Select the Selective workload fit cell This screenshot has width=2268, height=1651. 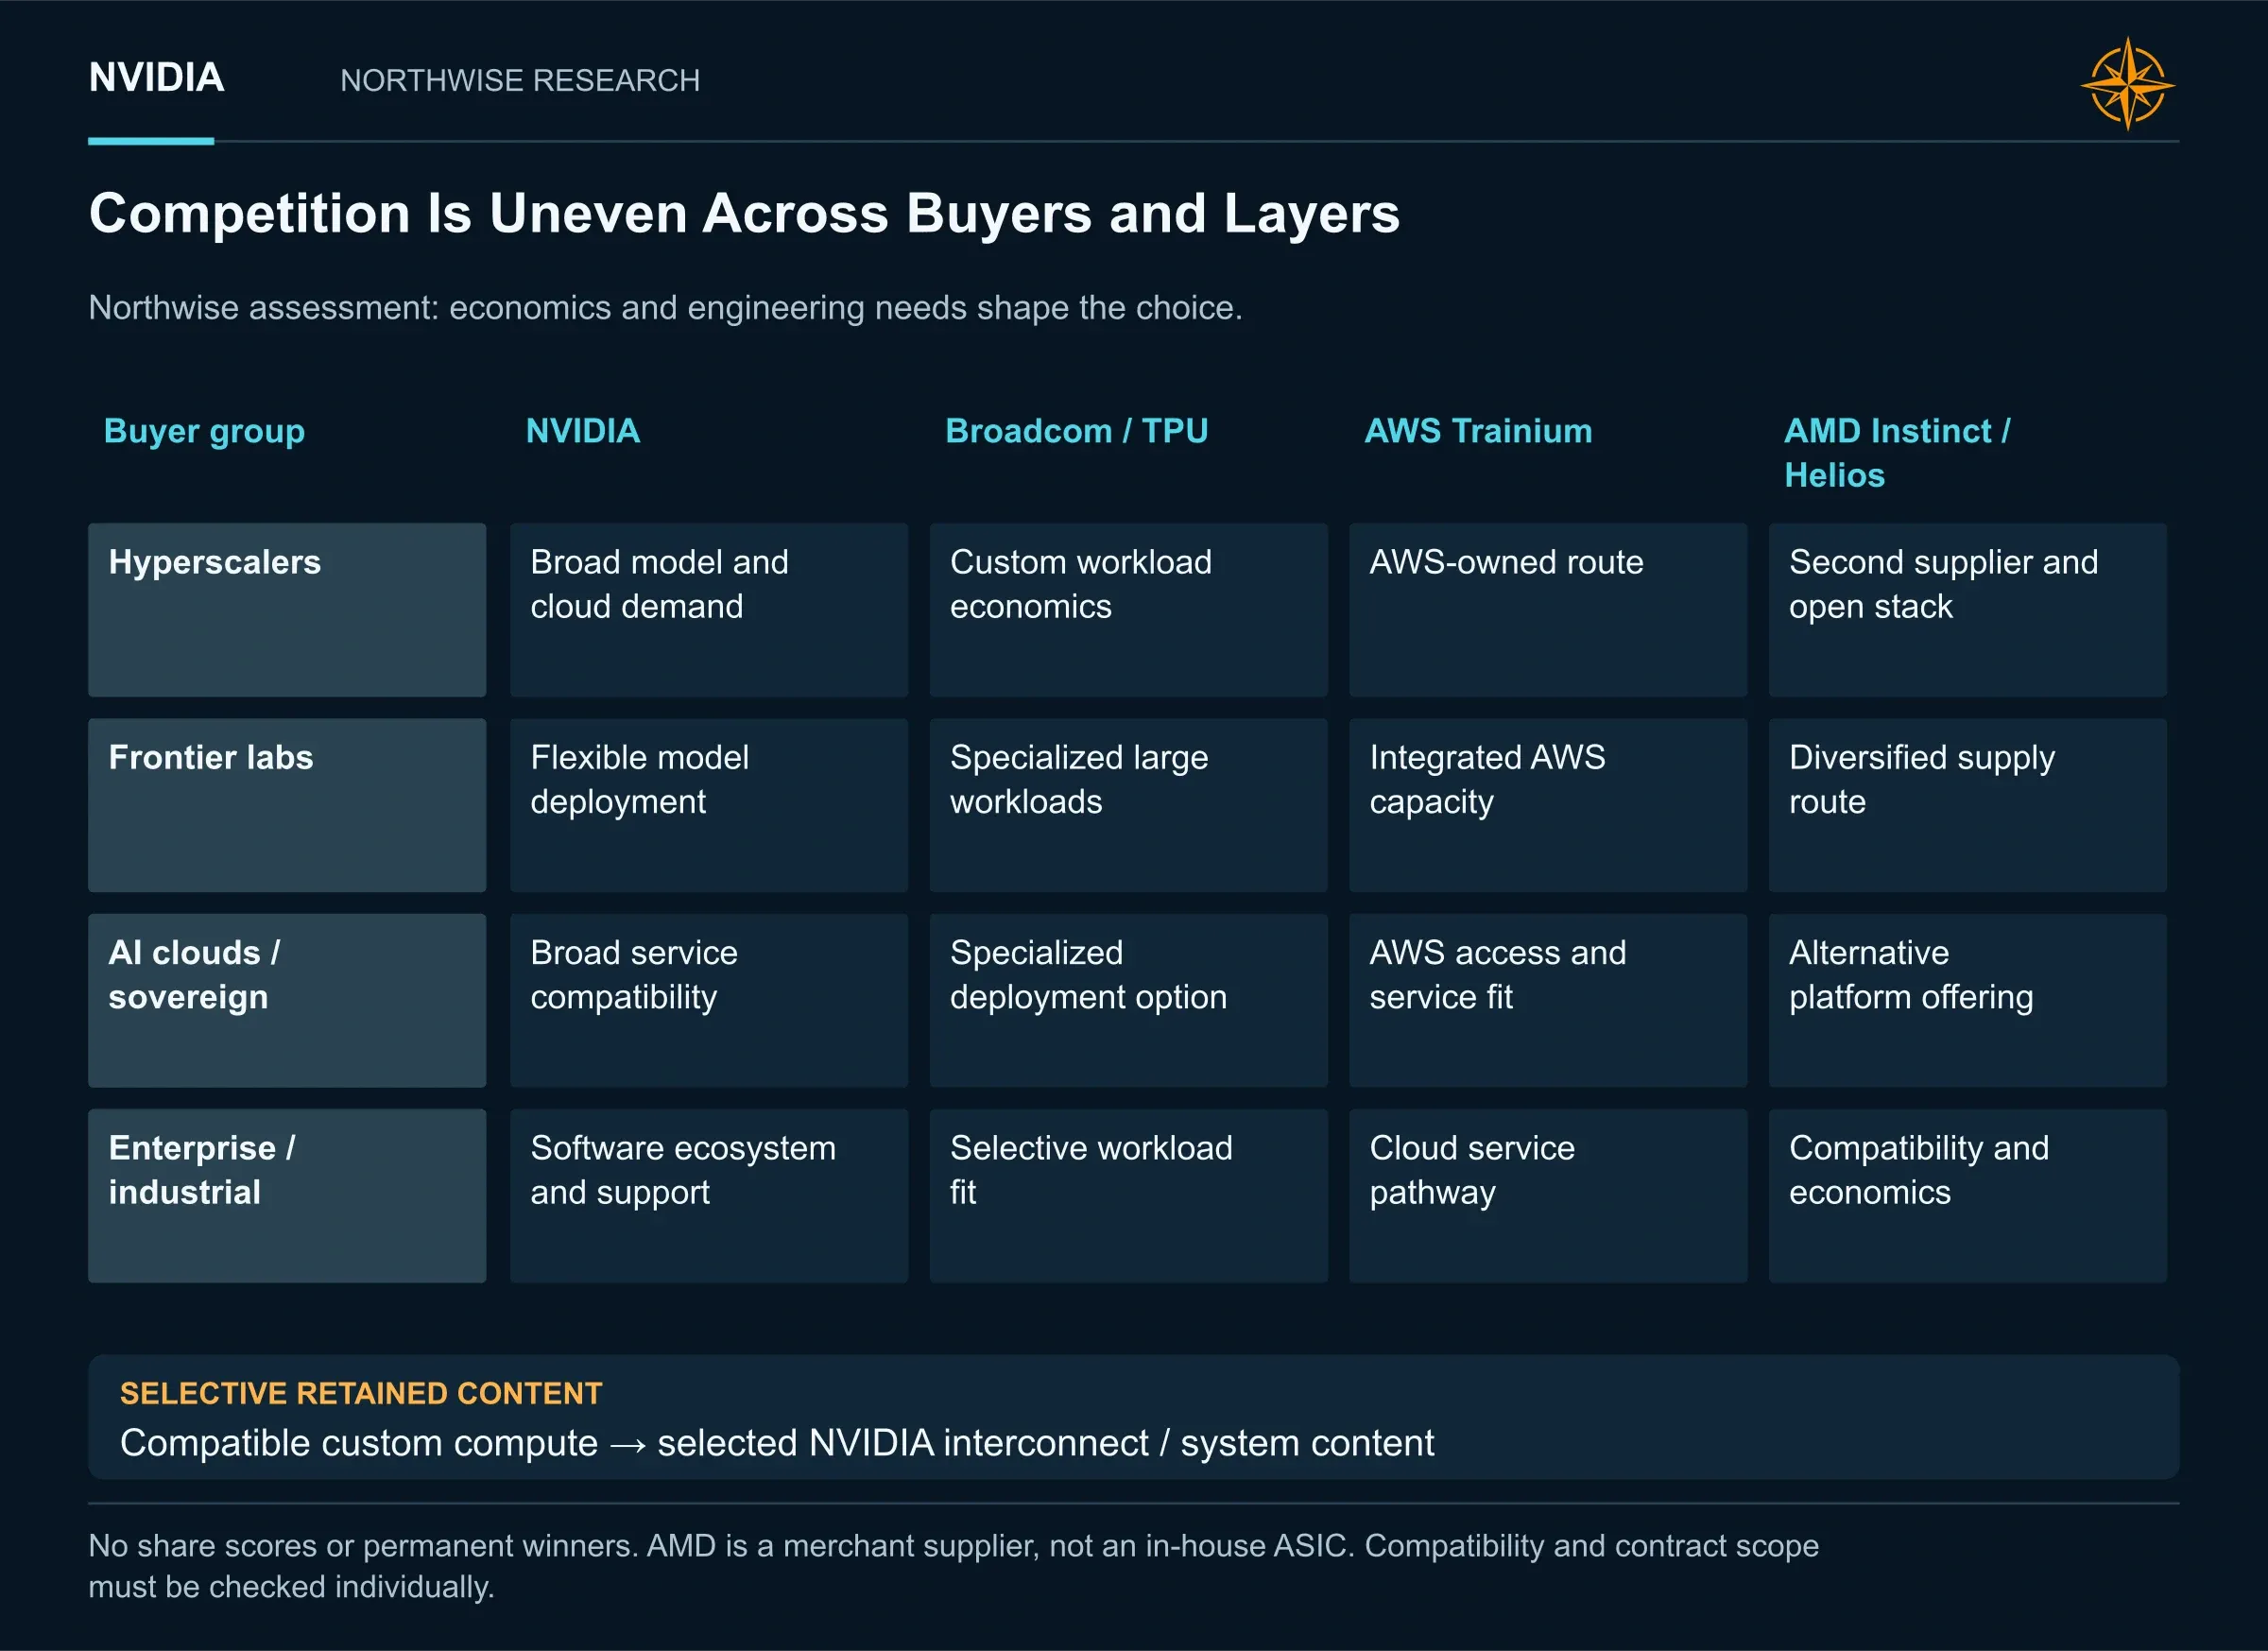1128,1195
